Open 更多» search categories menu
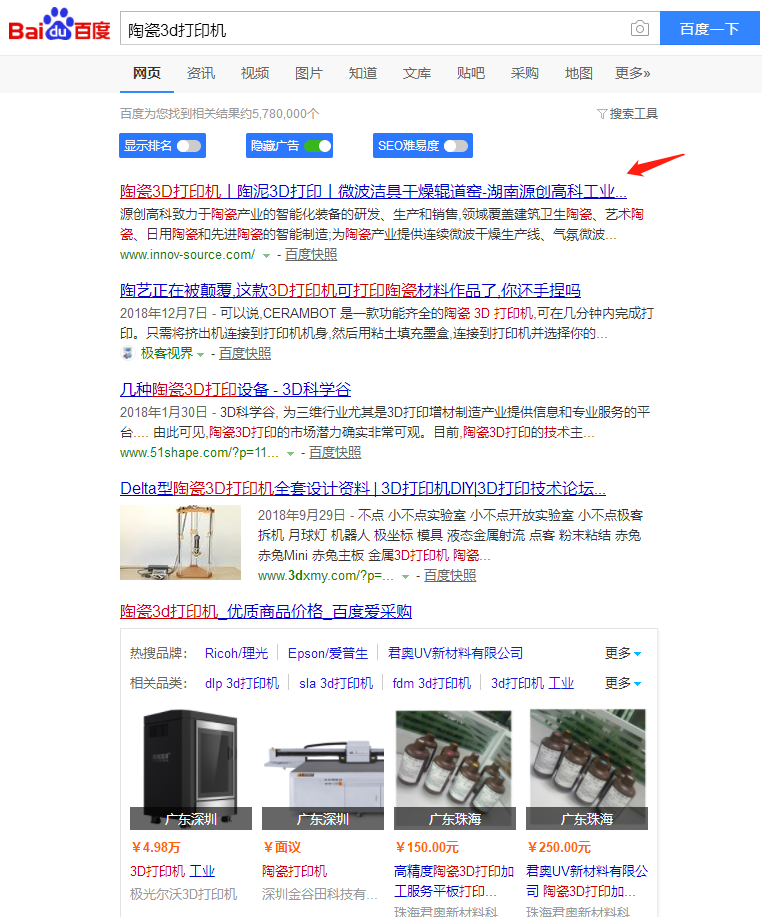 pos(632,73)
